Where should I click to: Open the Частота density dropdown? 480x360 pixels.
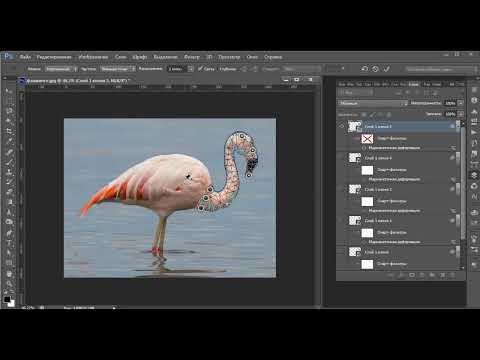pyautogui.click(x=118, y=69)
